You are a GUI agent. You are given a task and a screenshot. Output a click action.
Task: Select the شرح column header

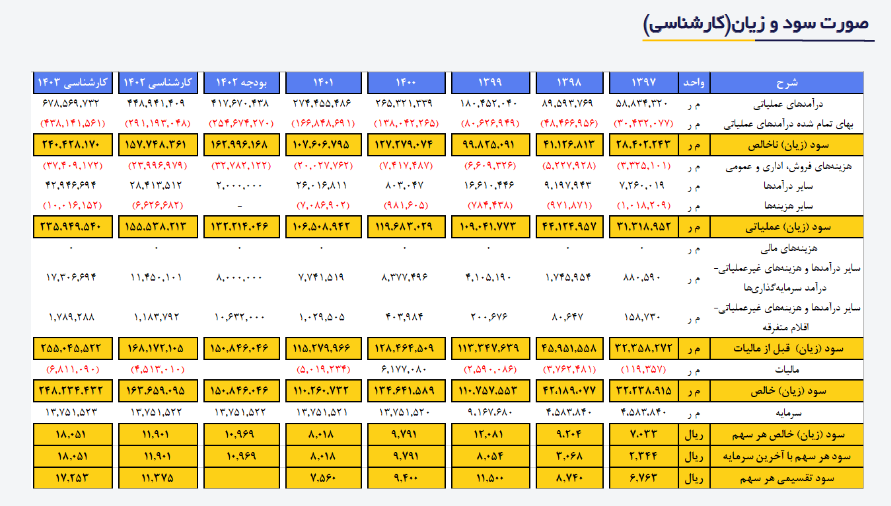[x=787, y=80]
